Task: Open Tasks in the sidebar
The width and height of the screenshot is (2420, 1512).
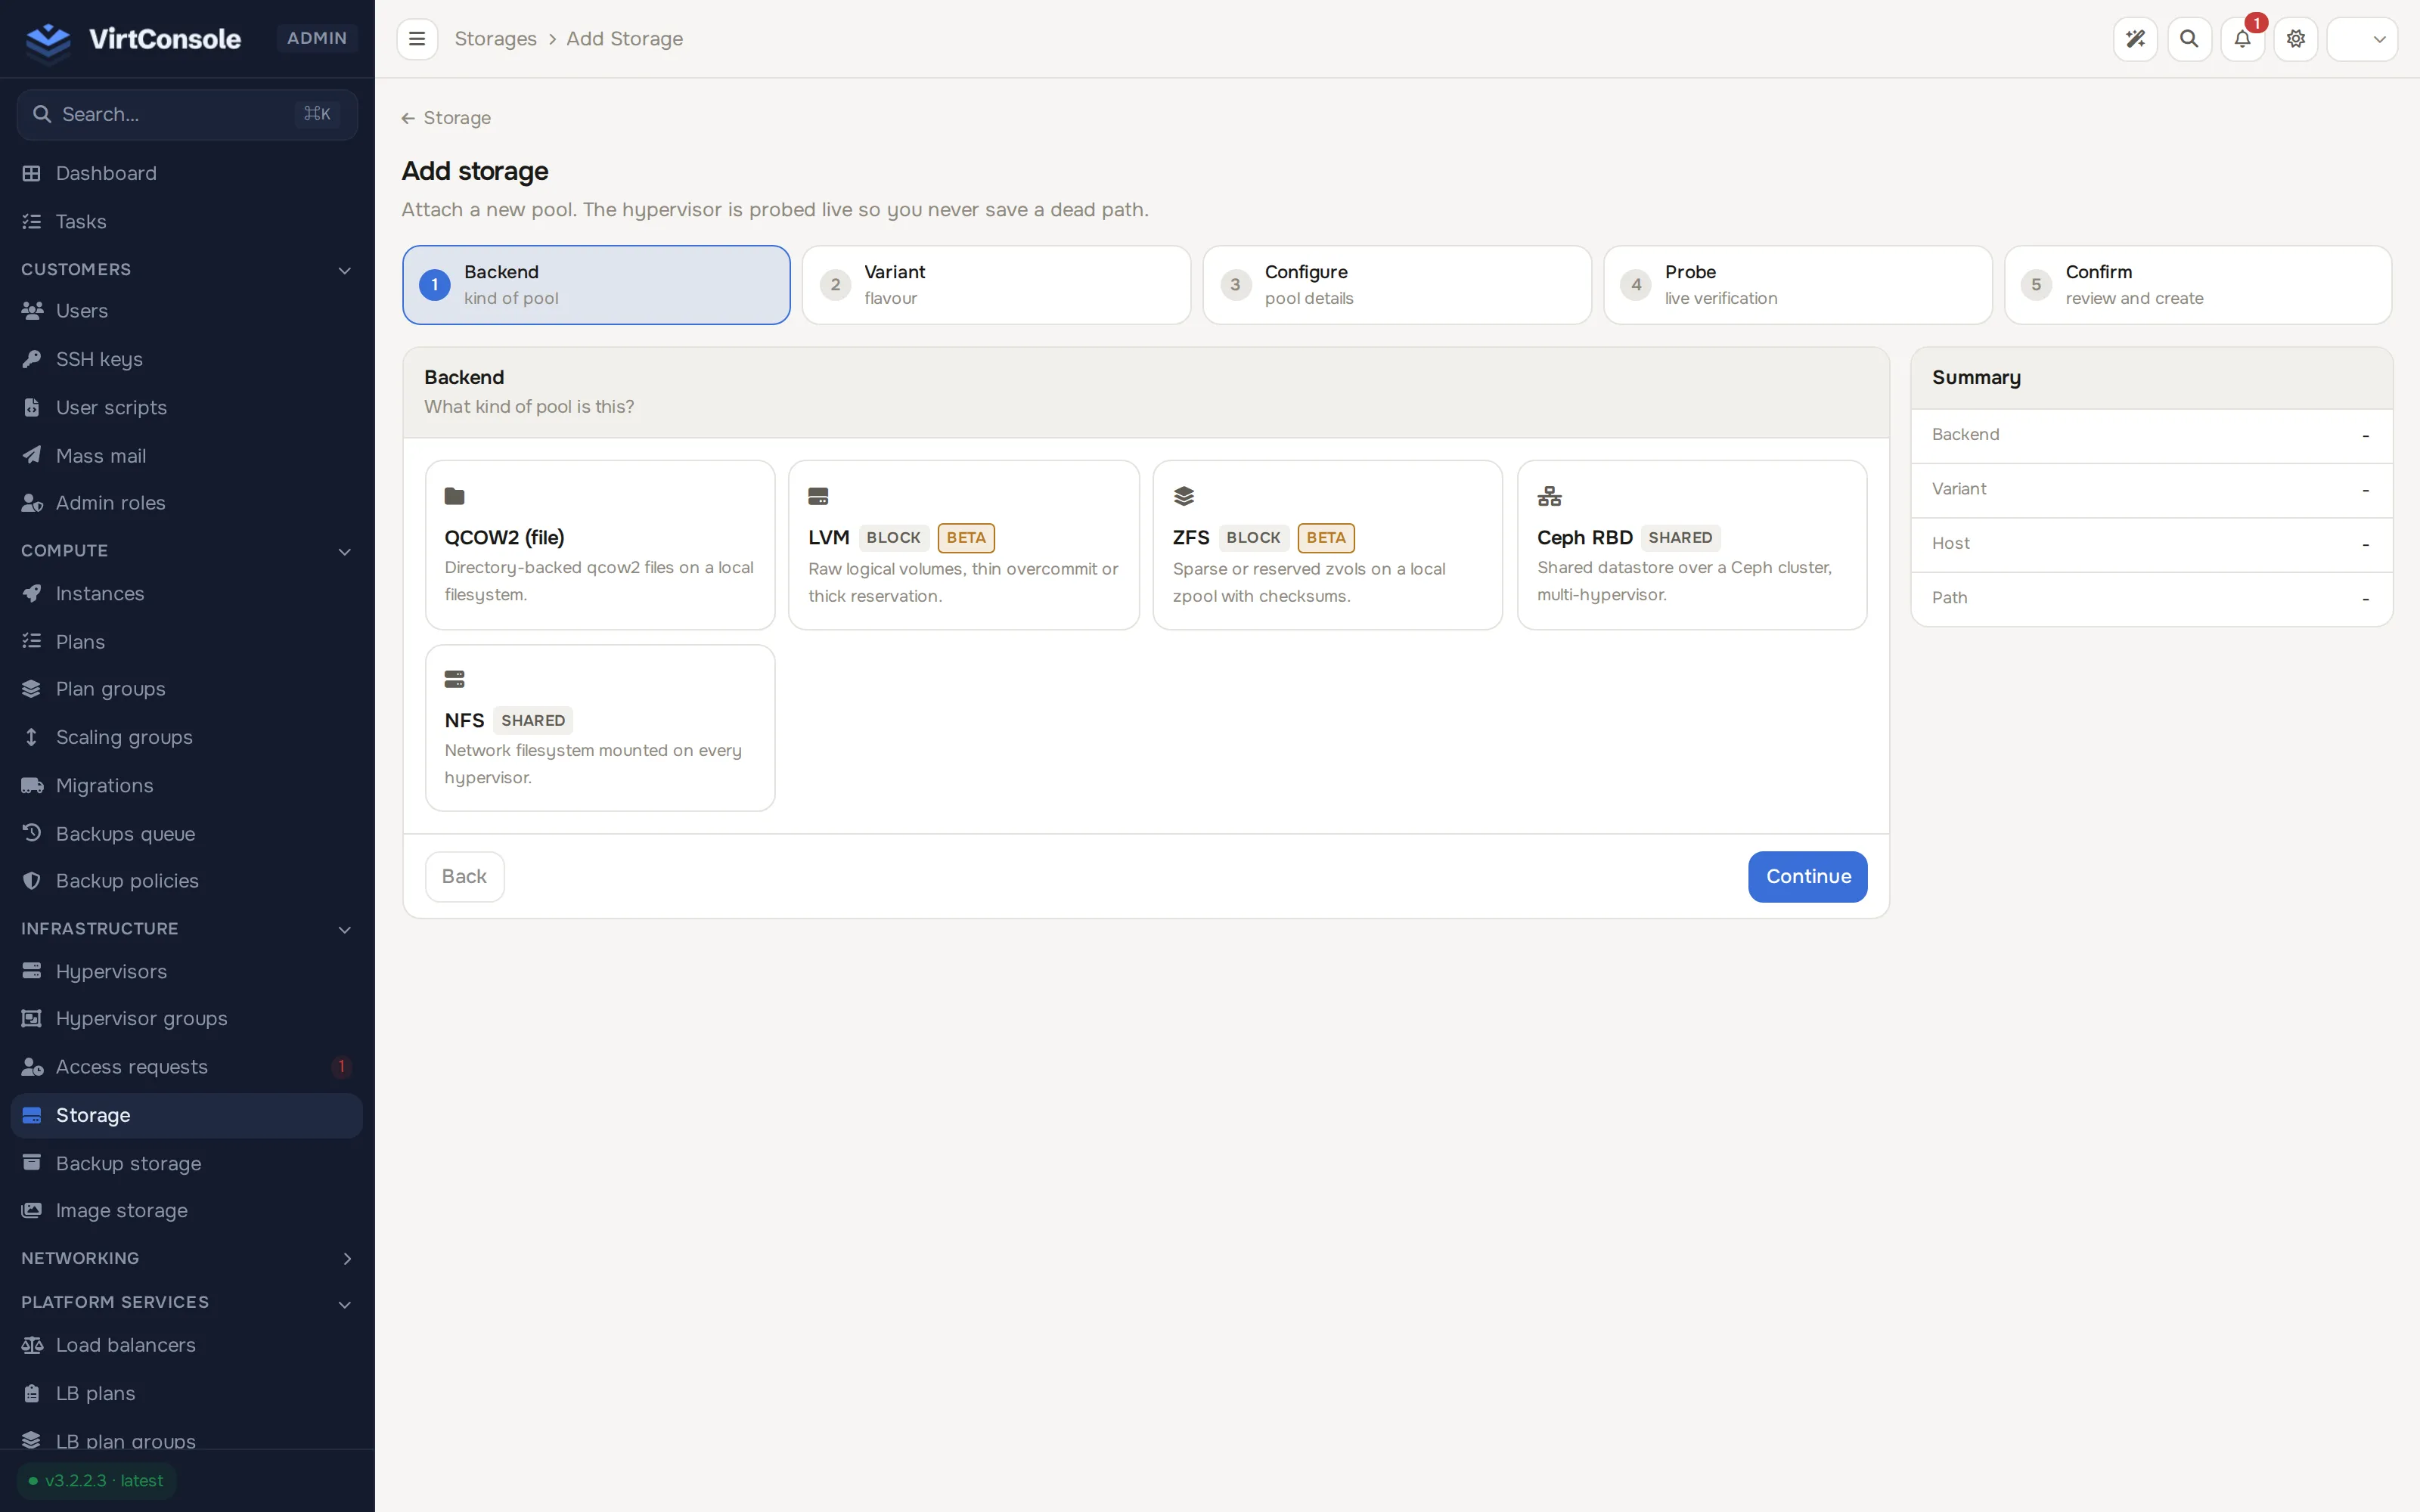Action: (187, 221)
